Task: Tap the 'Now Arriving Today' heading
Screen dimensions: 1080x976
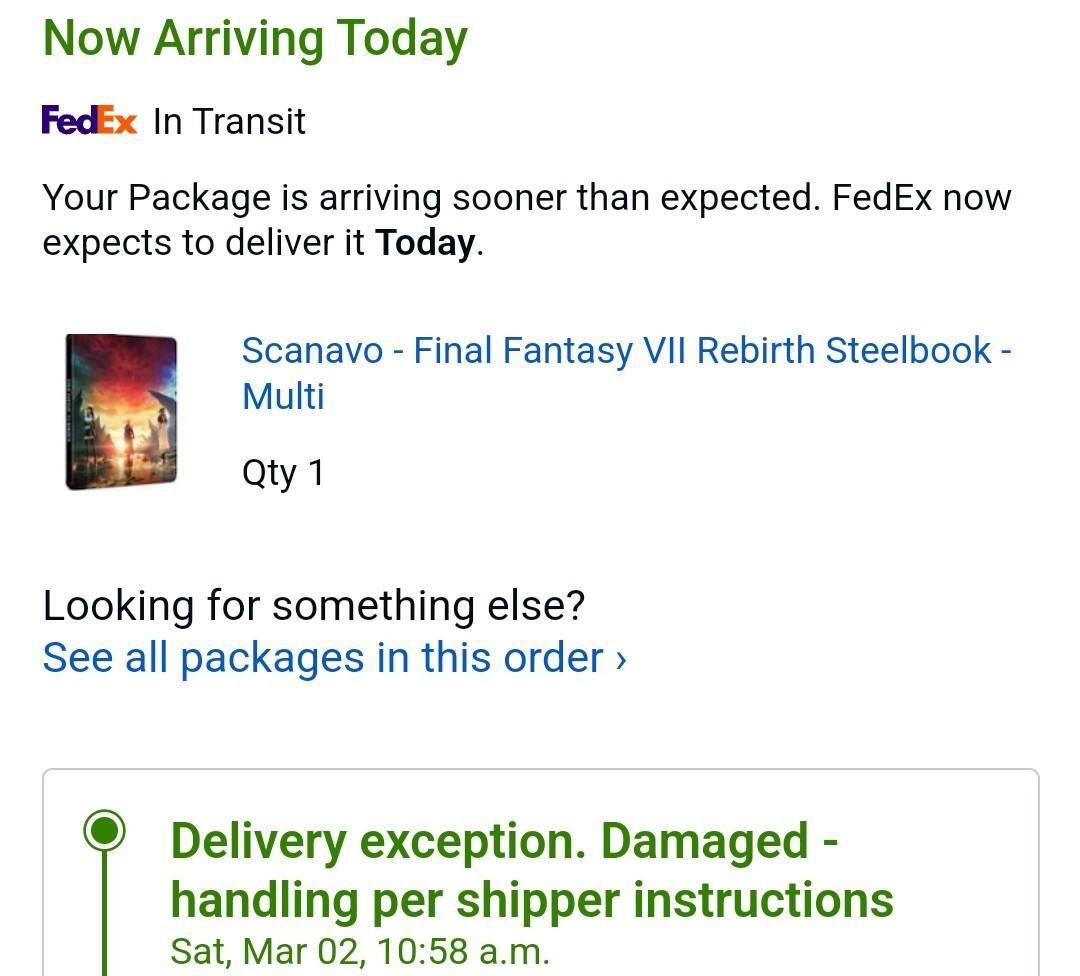Action: click(255, 38)
